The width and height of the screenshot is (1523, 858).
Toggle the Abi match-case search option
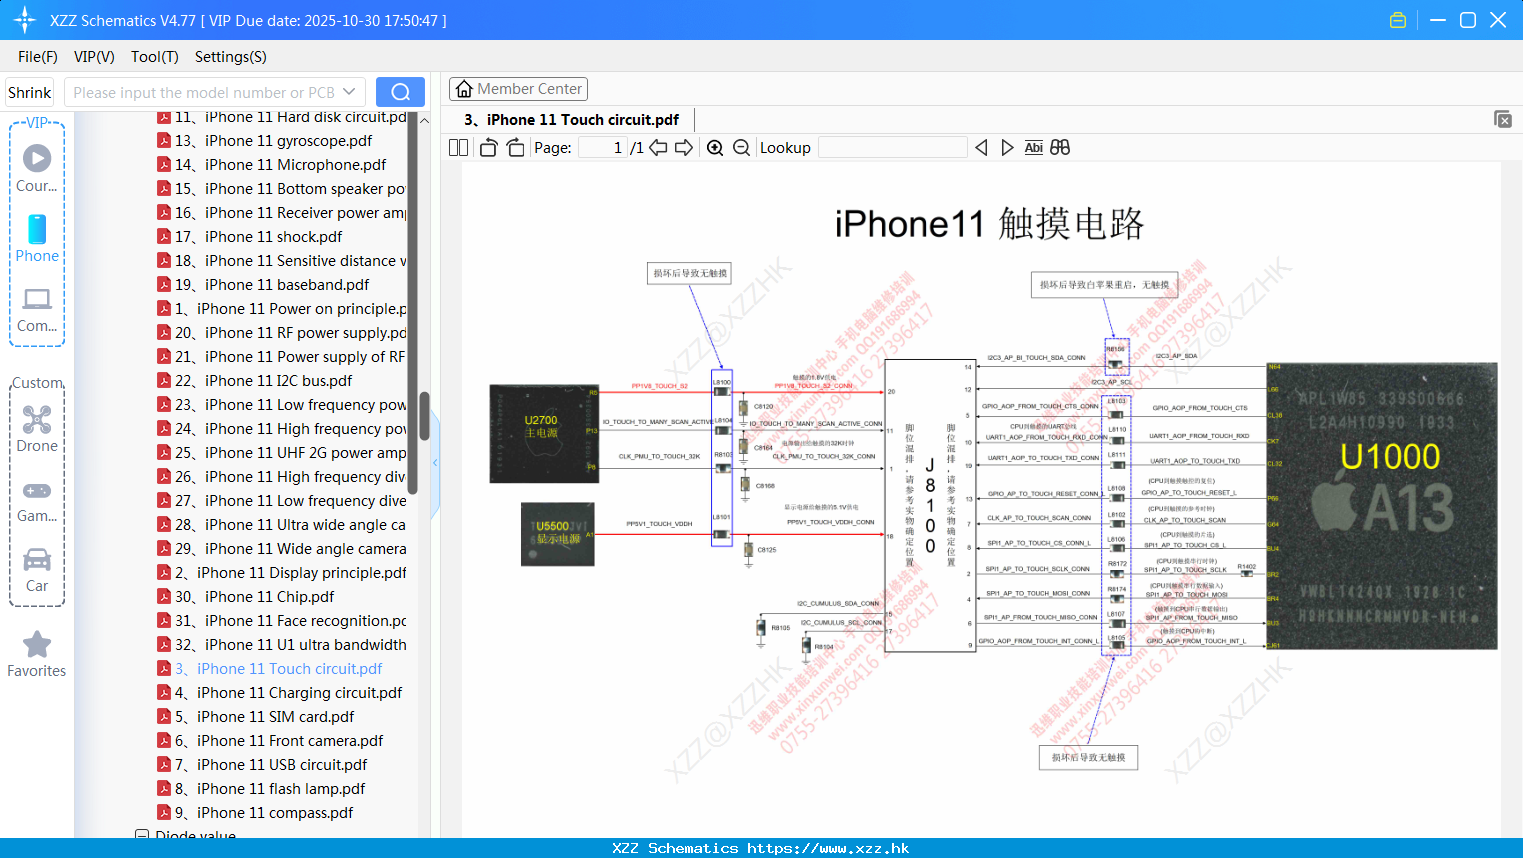click(1033, 148)
